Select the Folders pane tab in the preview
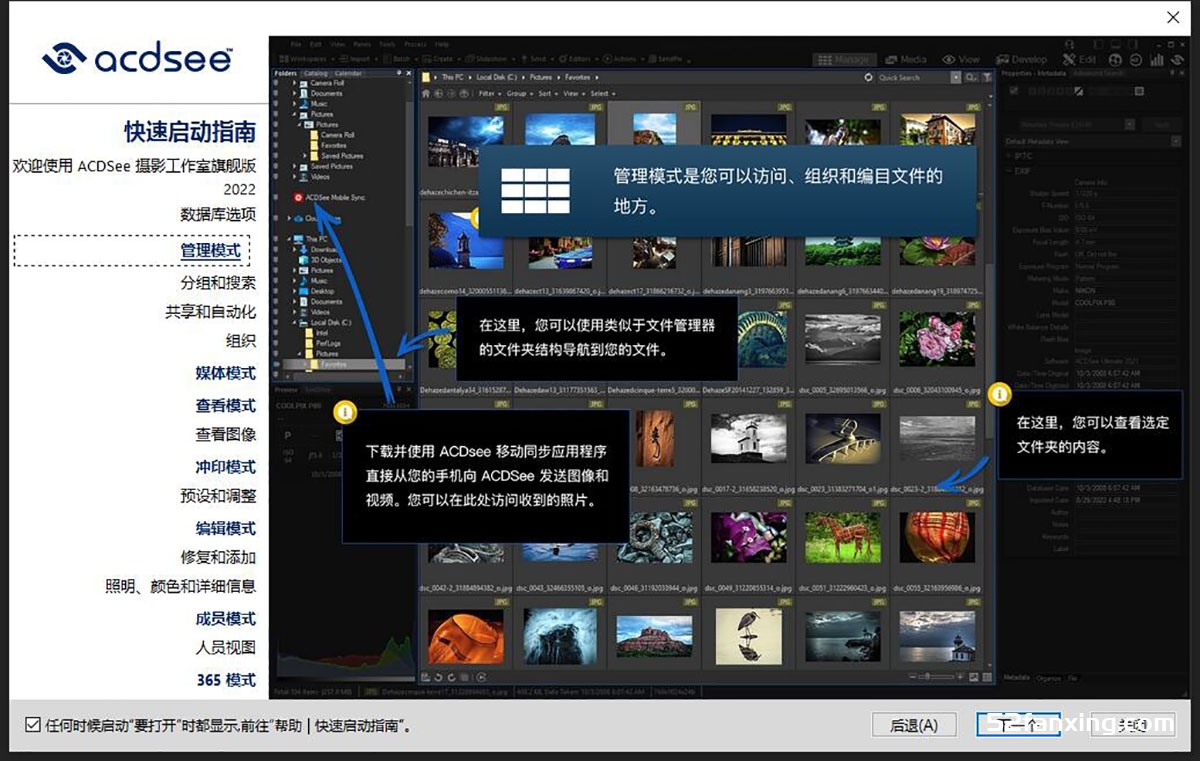 point(285,74)
